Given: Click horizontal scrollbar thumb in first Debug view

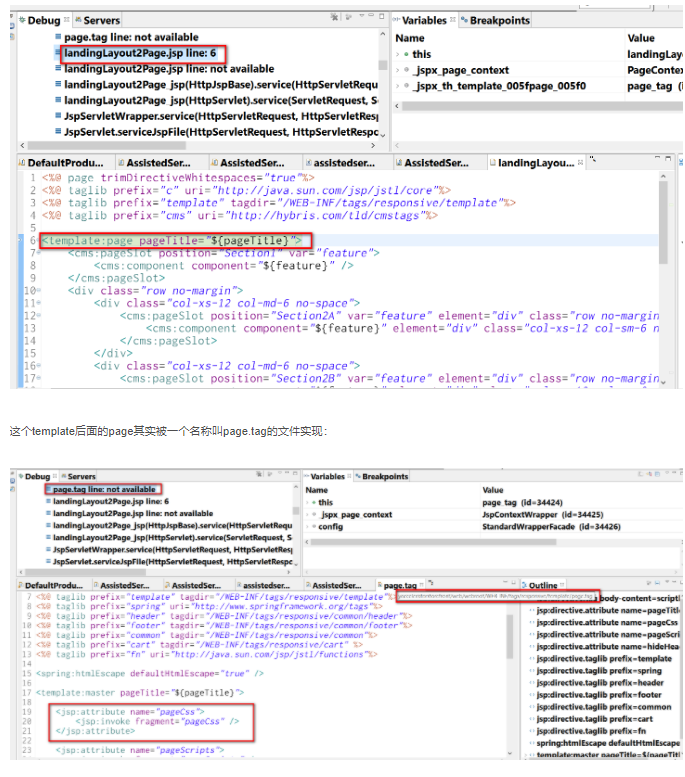Looking at the screenshot, I should (x=107, y=146).
